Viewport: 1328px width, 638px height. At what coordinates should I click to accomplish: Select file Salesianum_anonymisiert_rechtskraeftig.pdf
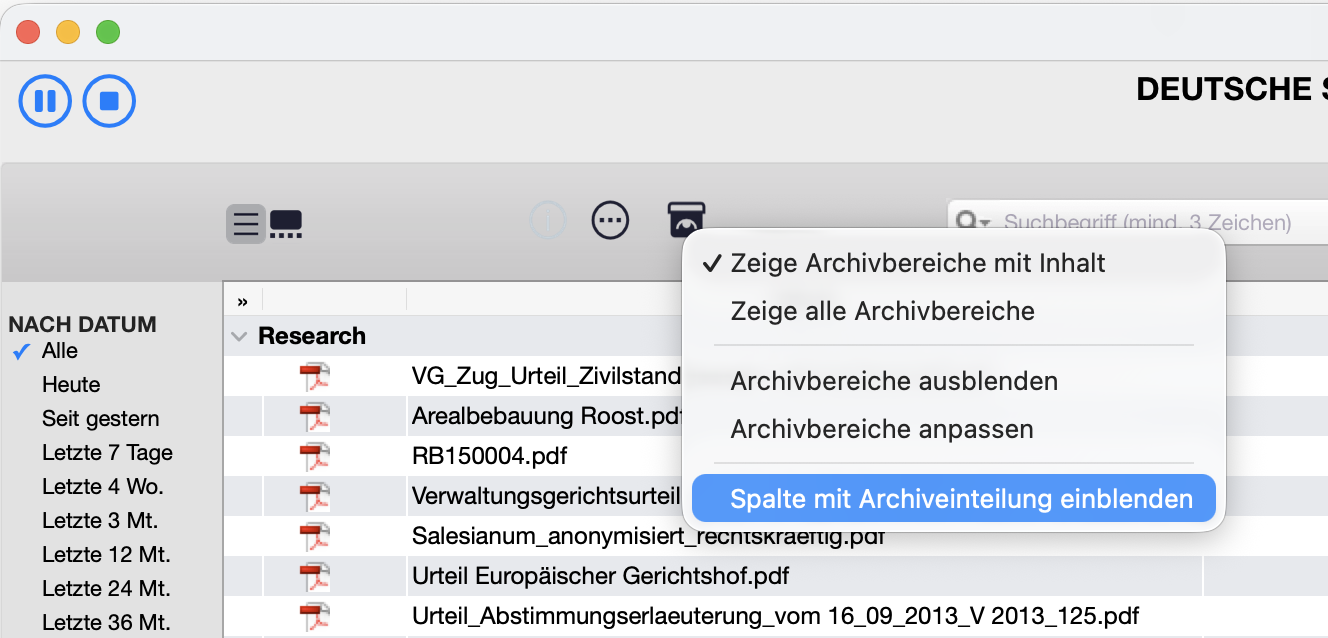pyautogui.click(x=648, y=537)
